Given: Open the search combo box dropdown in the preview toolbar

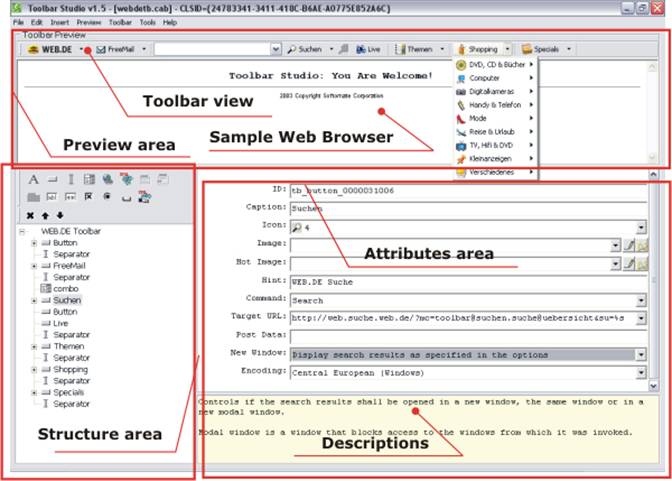Looking at the screenshot, I should (x=276, y=50).
